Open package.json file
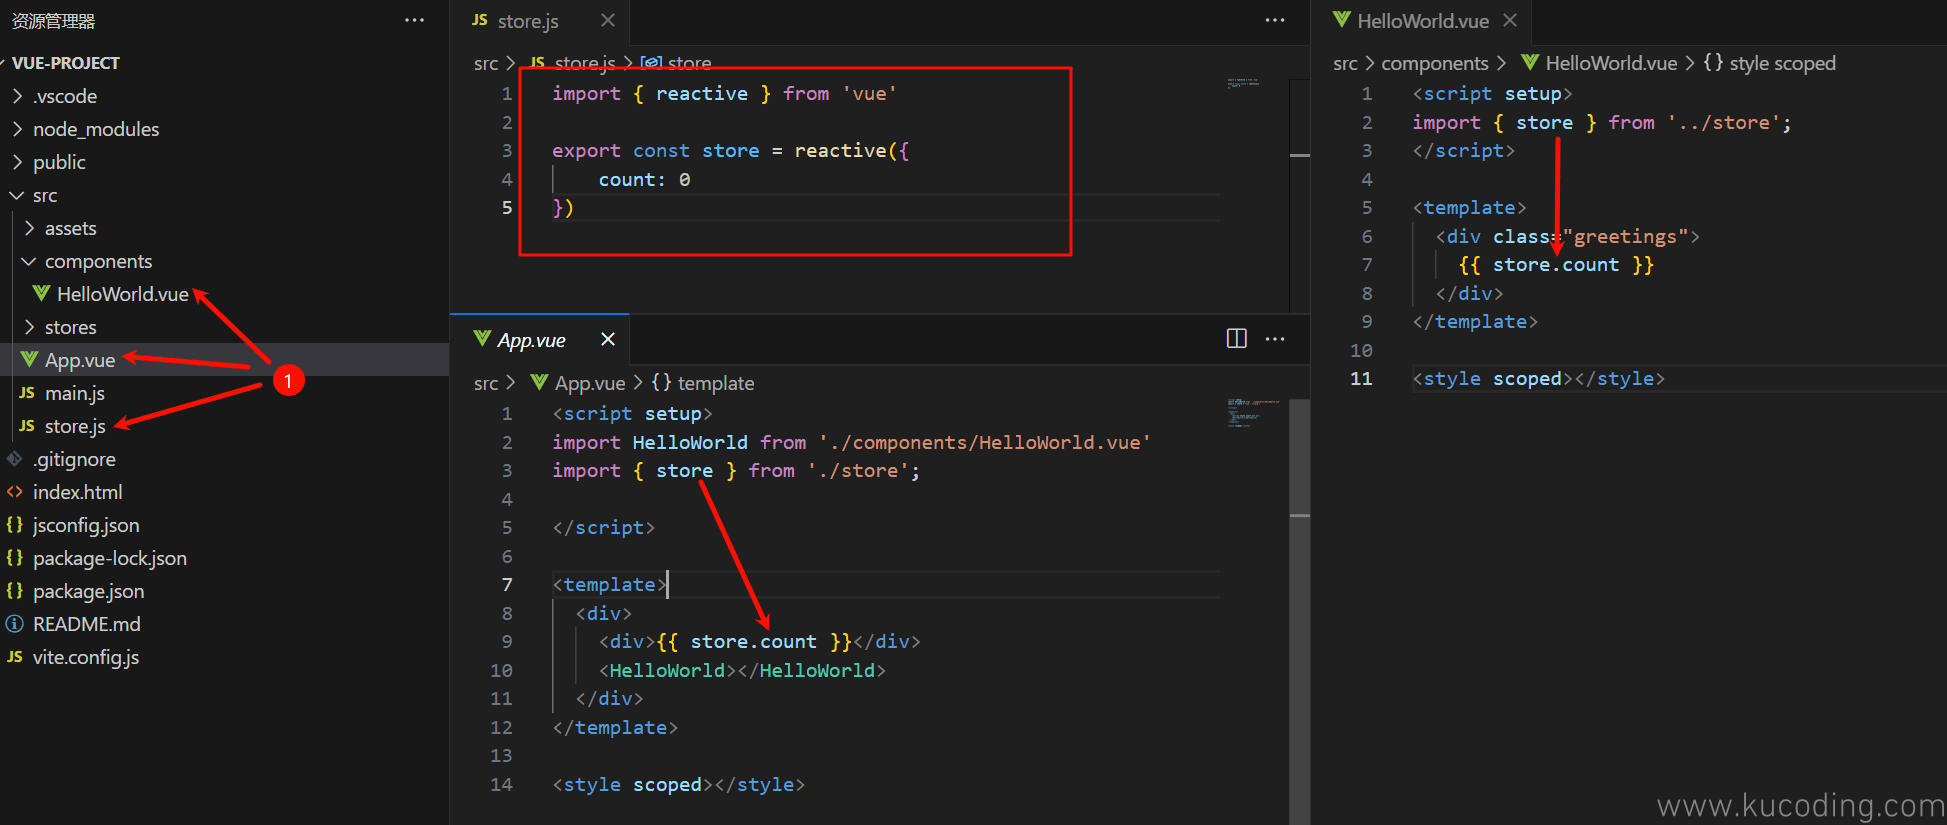Image resolution: width=1947 pixels, height=825 pixels. 89,591
